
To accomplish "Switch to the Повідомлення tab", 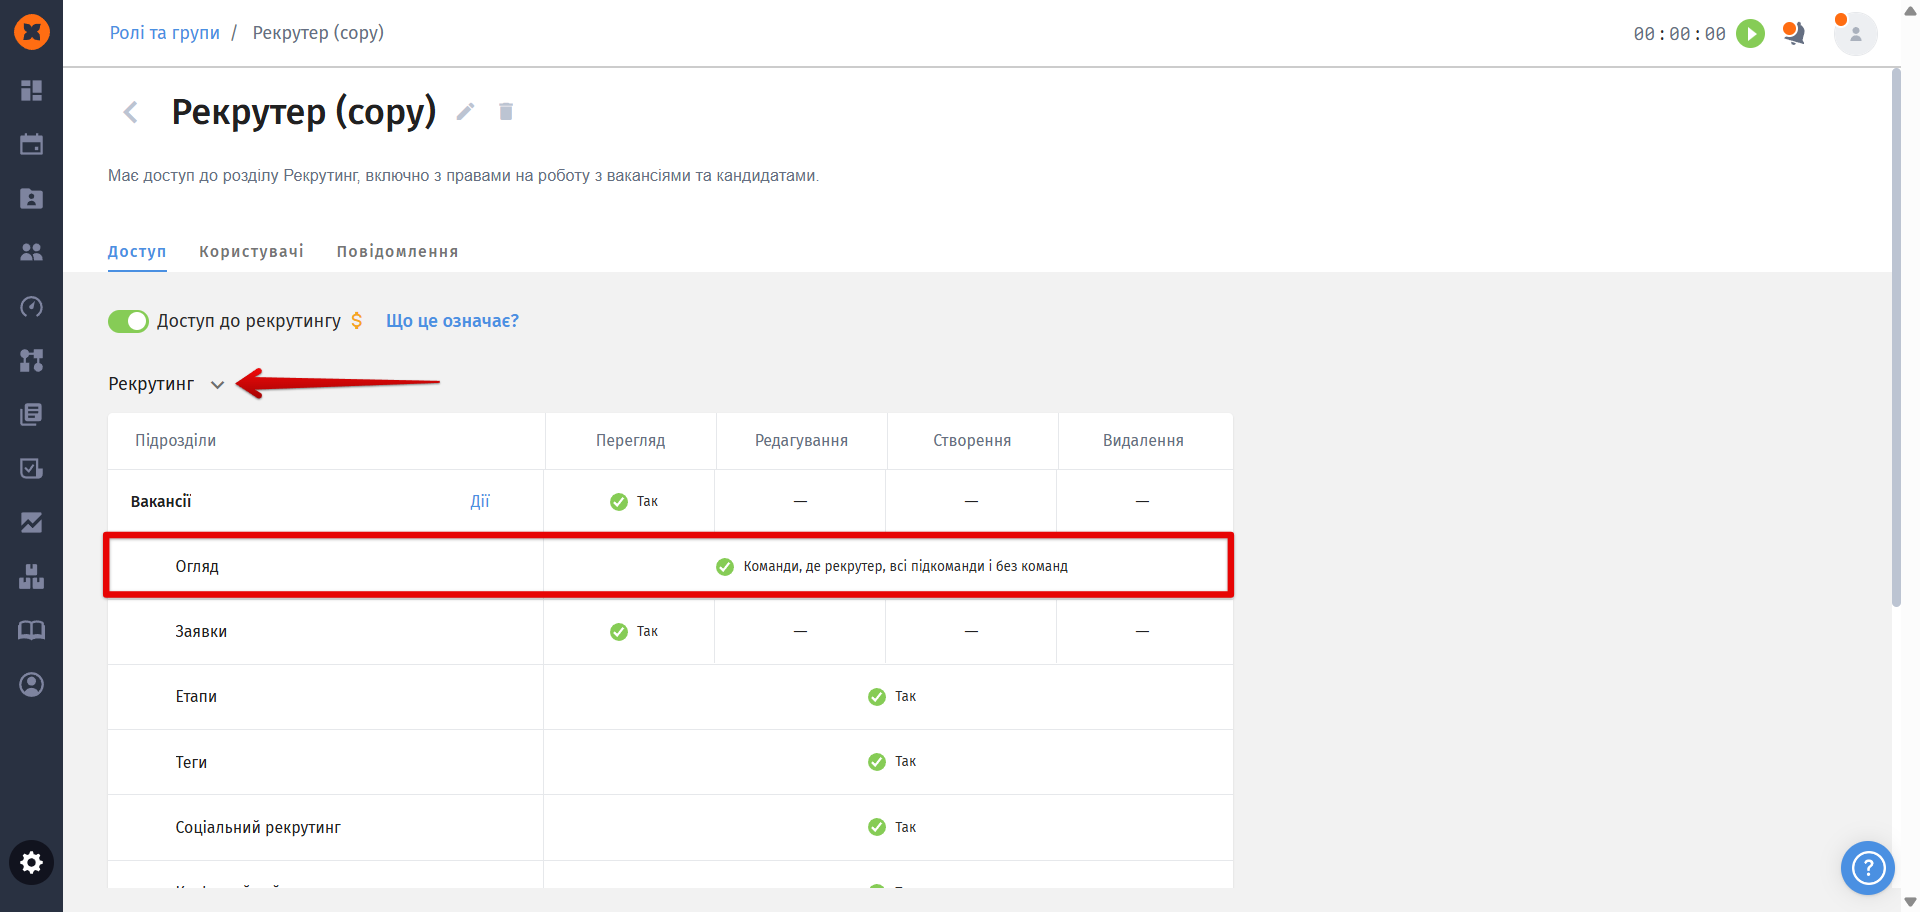I will pos(397,252).
